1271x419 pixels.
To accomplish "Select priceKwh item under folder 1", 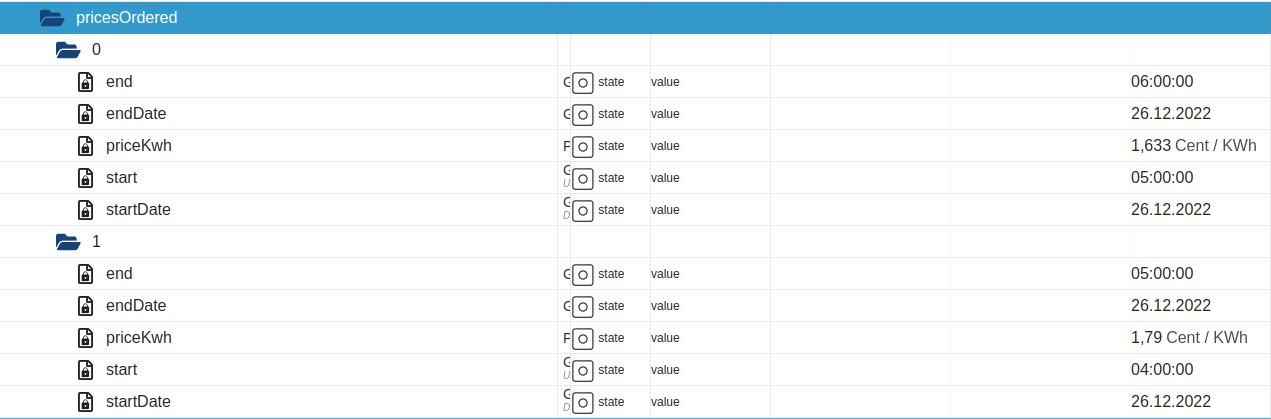I will point(138,337).
